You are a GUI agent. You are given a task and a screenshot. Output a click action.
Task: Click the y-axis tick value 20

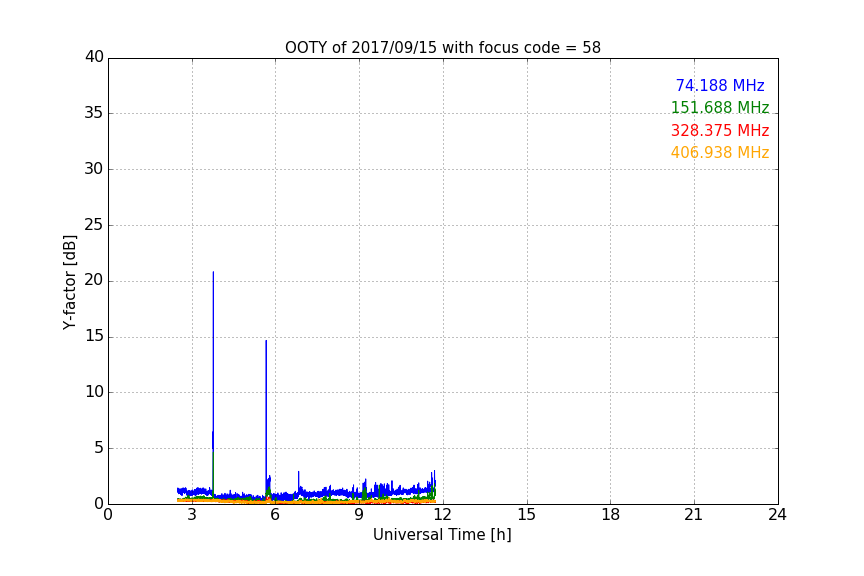pyautogui.click(x=94, y=280)
